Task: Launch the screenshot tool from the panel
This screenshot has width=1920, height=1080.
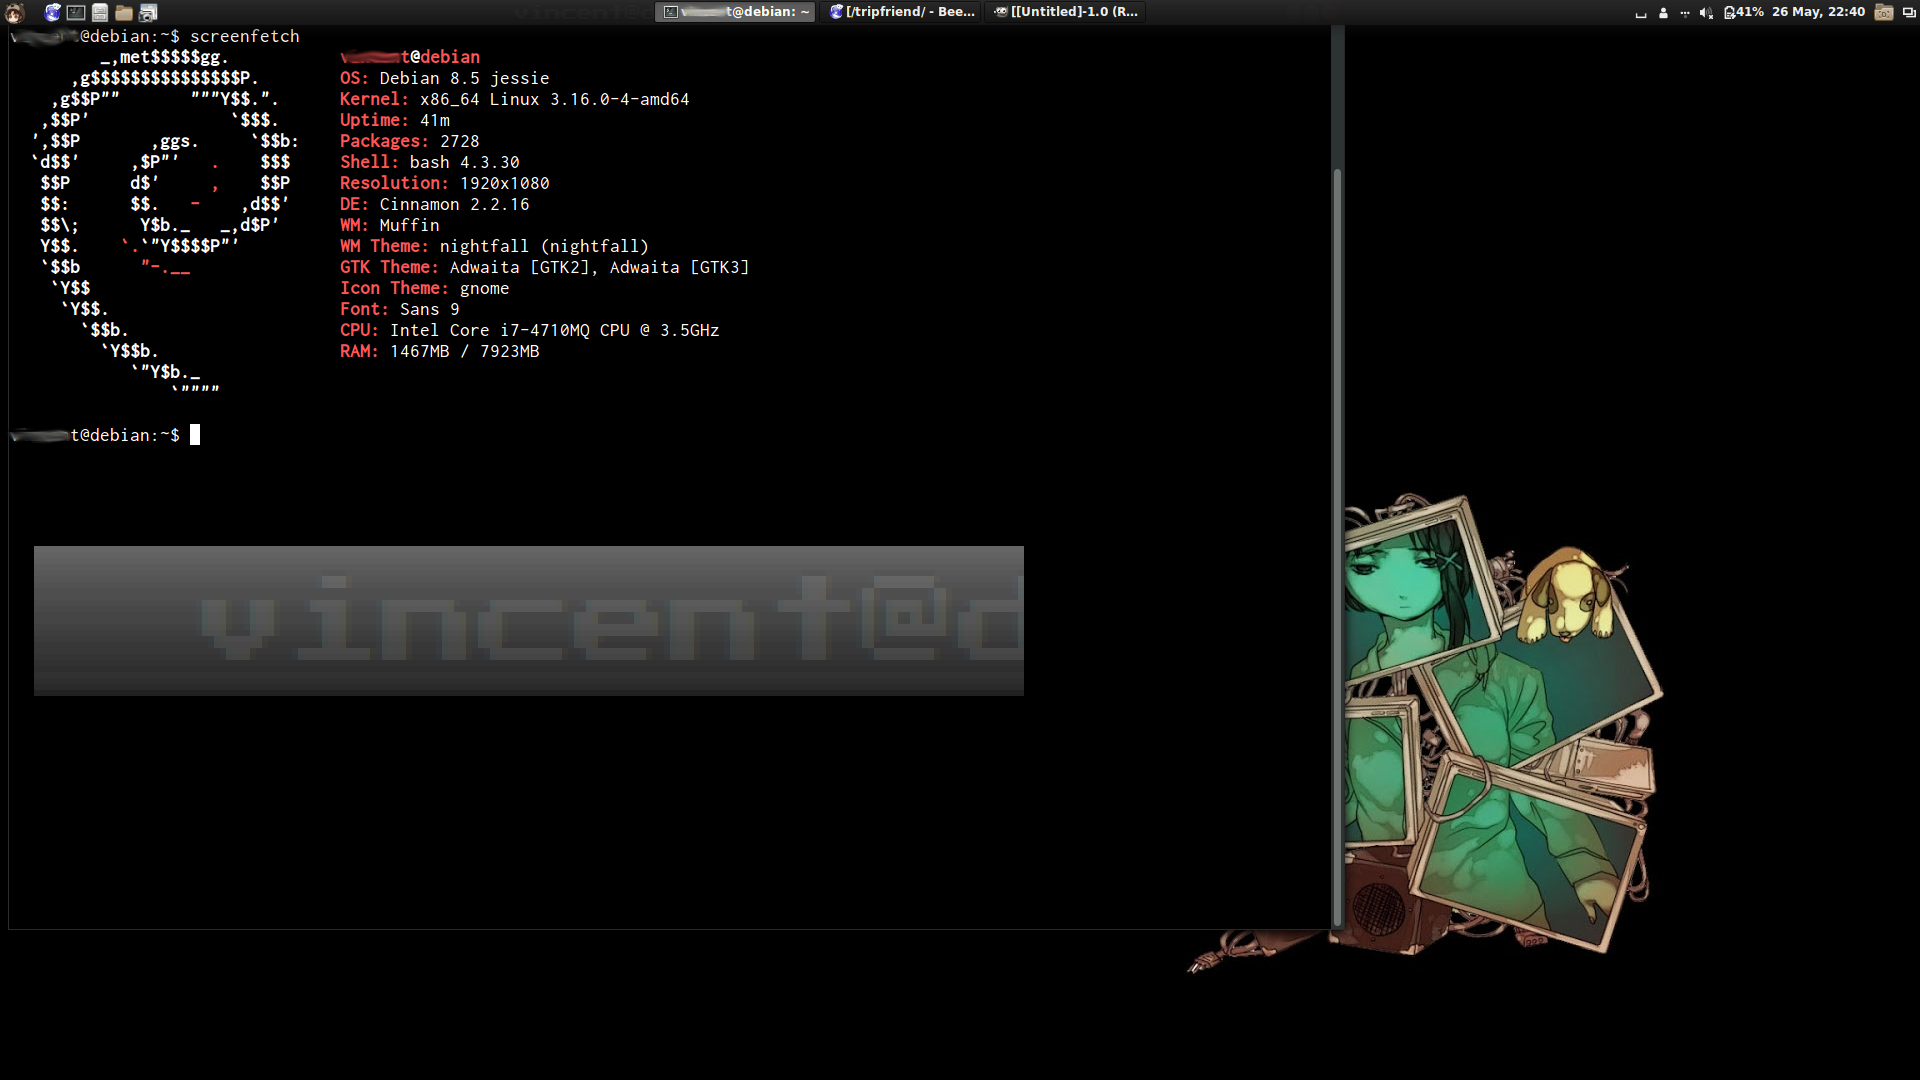Action: [x=148, y=12]
